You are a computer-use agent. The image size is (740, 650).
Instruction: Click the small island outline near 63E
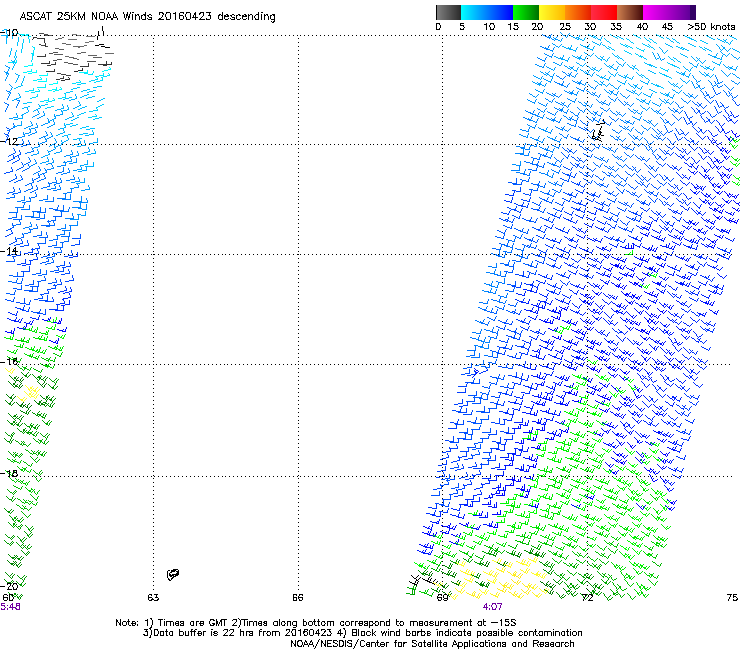click(x=173, y=574)
